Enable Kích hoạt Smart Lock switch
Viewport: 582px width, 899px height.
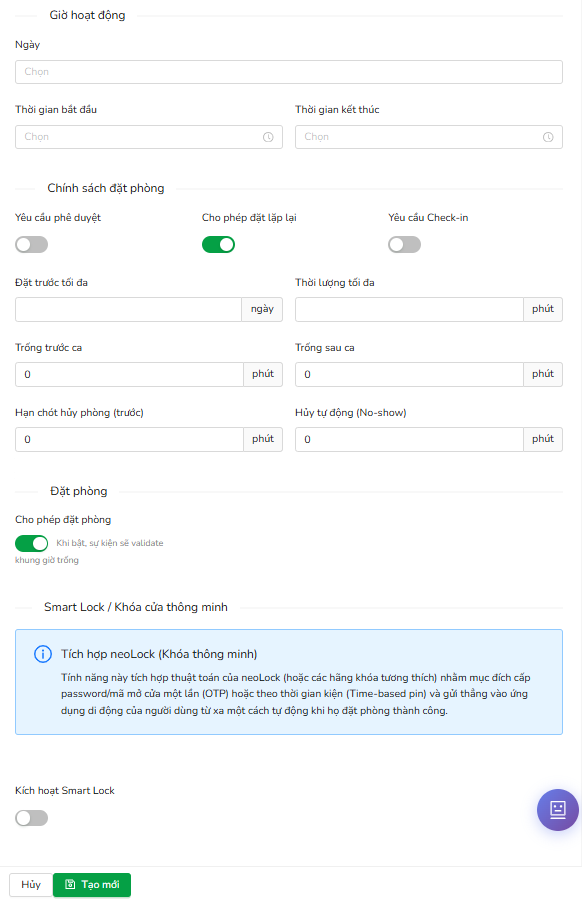click(32, 818)
